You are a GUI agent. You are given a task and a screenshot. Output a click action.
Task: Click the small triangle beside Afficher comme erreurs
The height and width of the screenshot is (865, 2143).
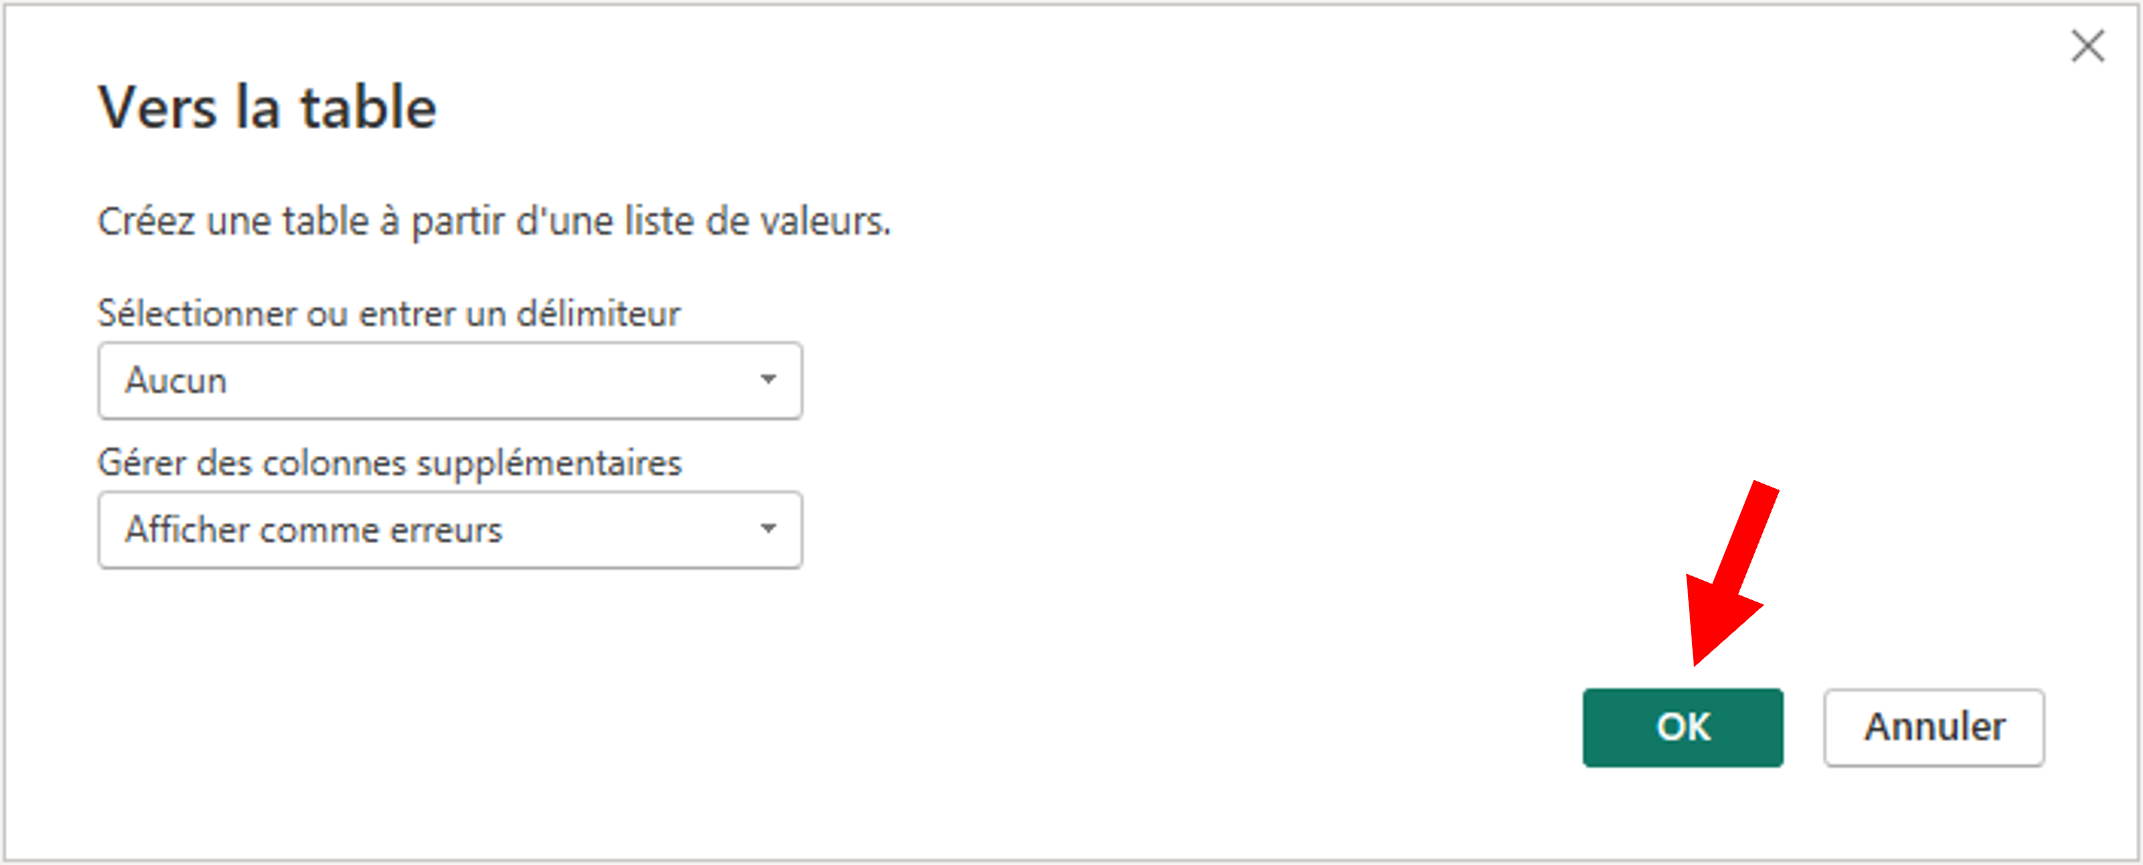(767, 529)
